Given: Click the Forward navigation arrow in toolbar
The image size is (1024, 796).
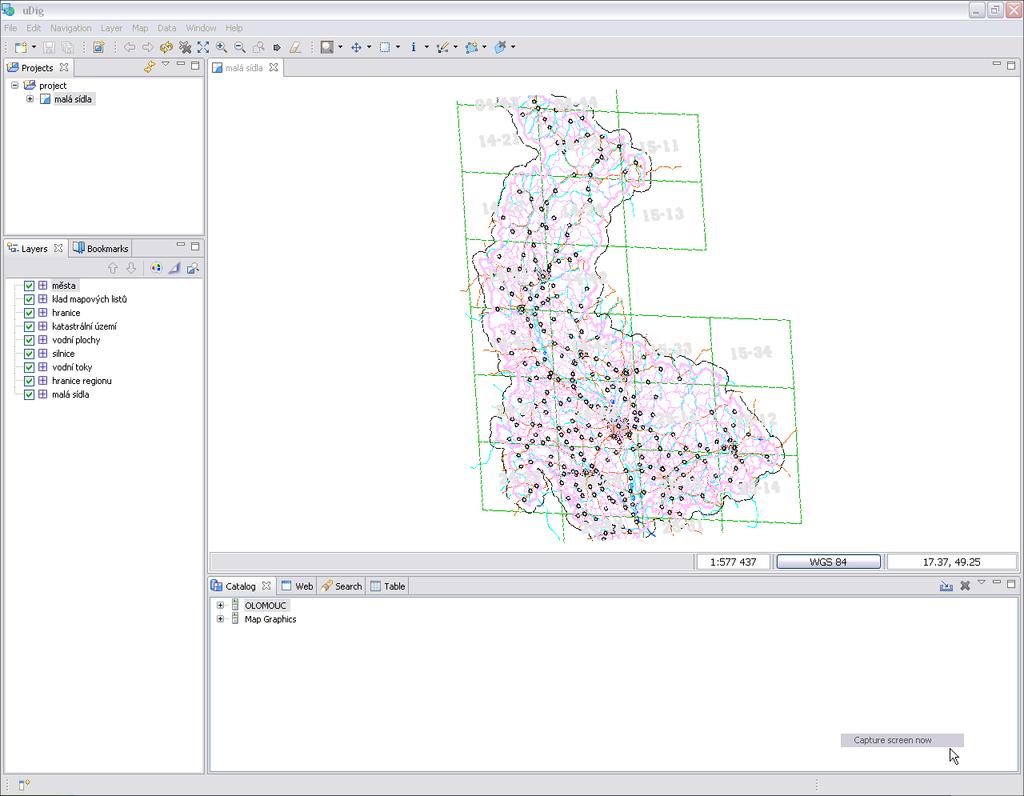Looking at the screenshot, I should [148, 47].
